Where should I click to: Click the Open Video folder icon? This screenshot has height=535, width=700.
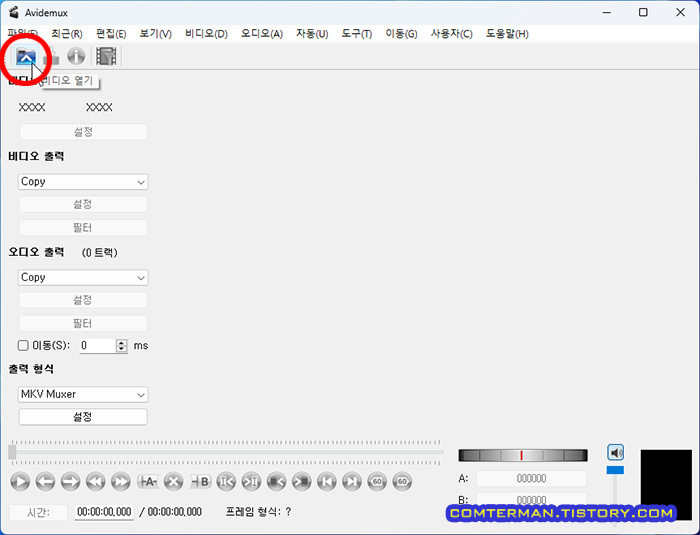pyautogui.click(x=26, y=56)
